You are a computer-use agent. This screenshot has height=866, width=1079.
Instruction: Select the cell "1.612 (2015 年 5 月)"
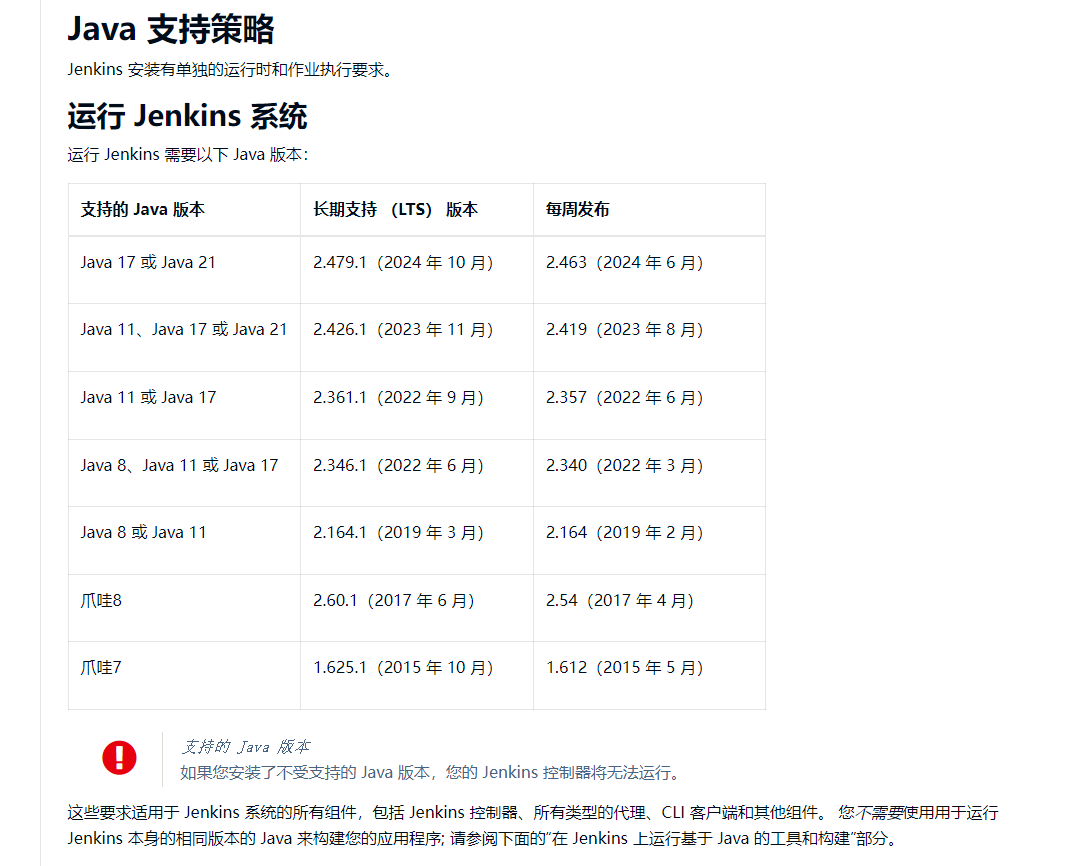point(650,675)
